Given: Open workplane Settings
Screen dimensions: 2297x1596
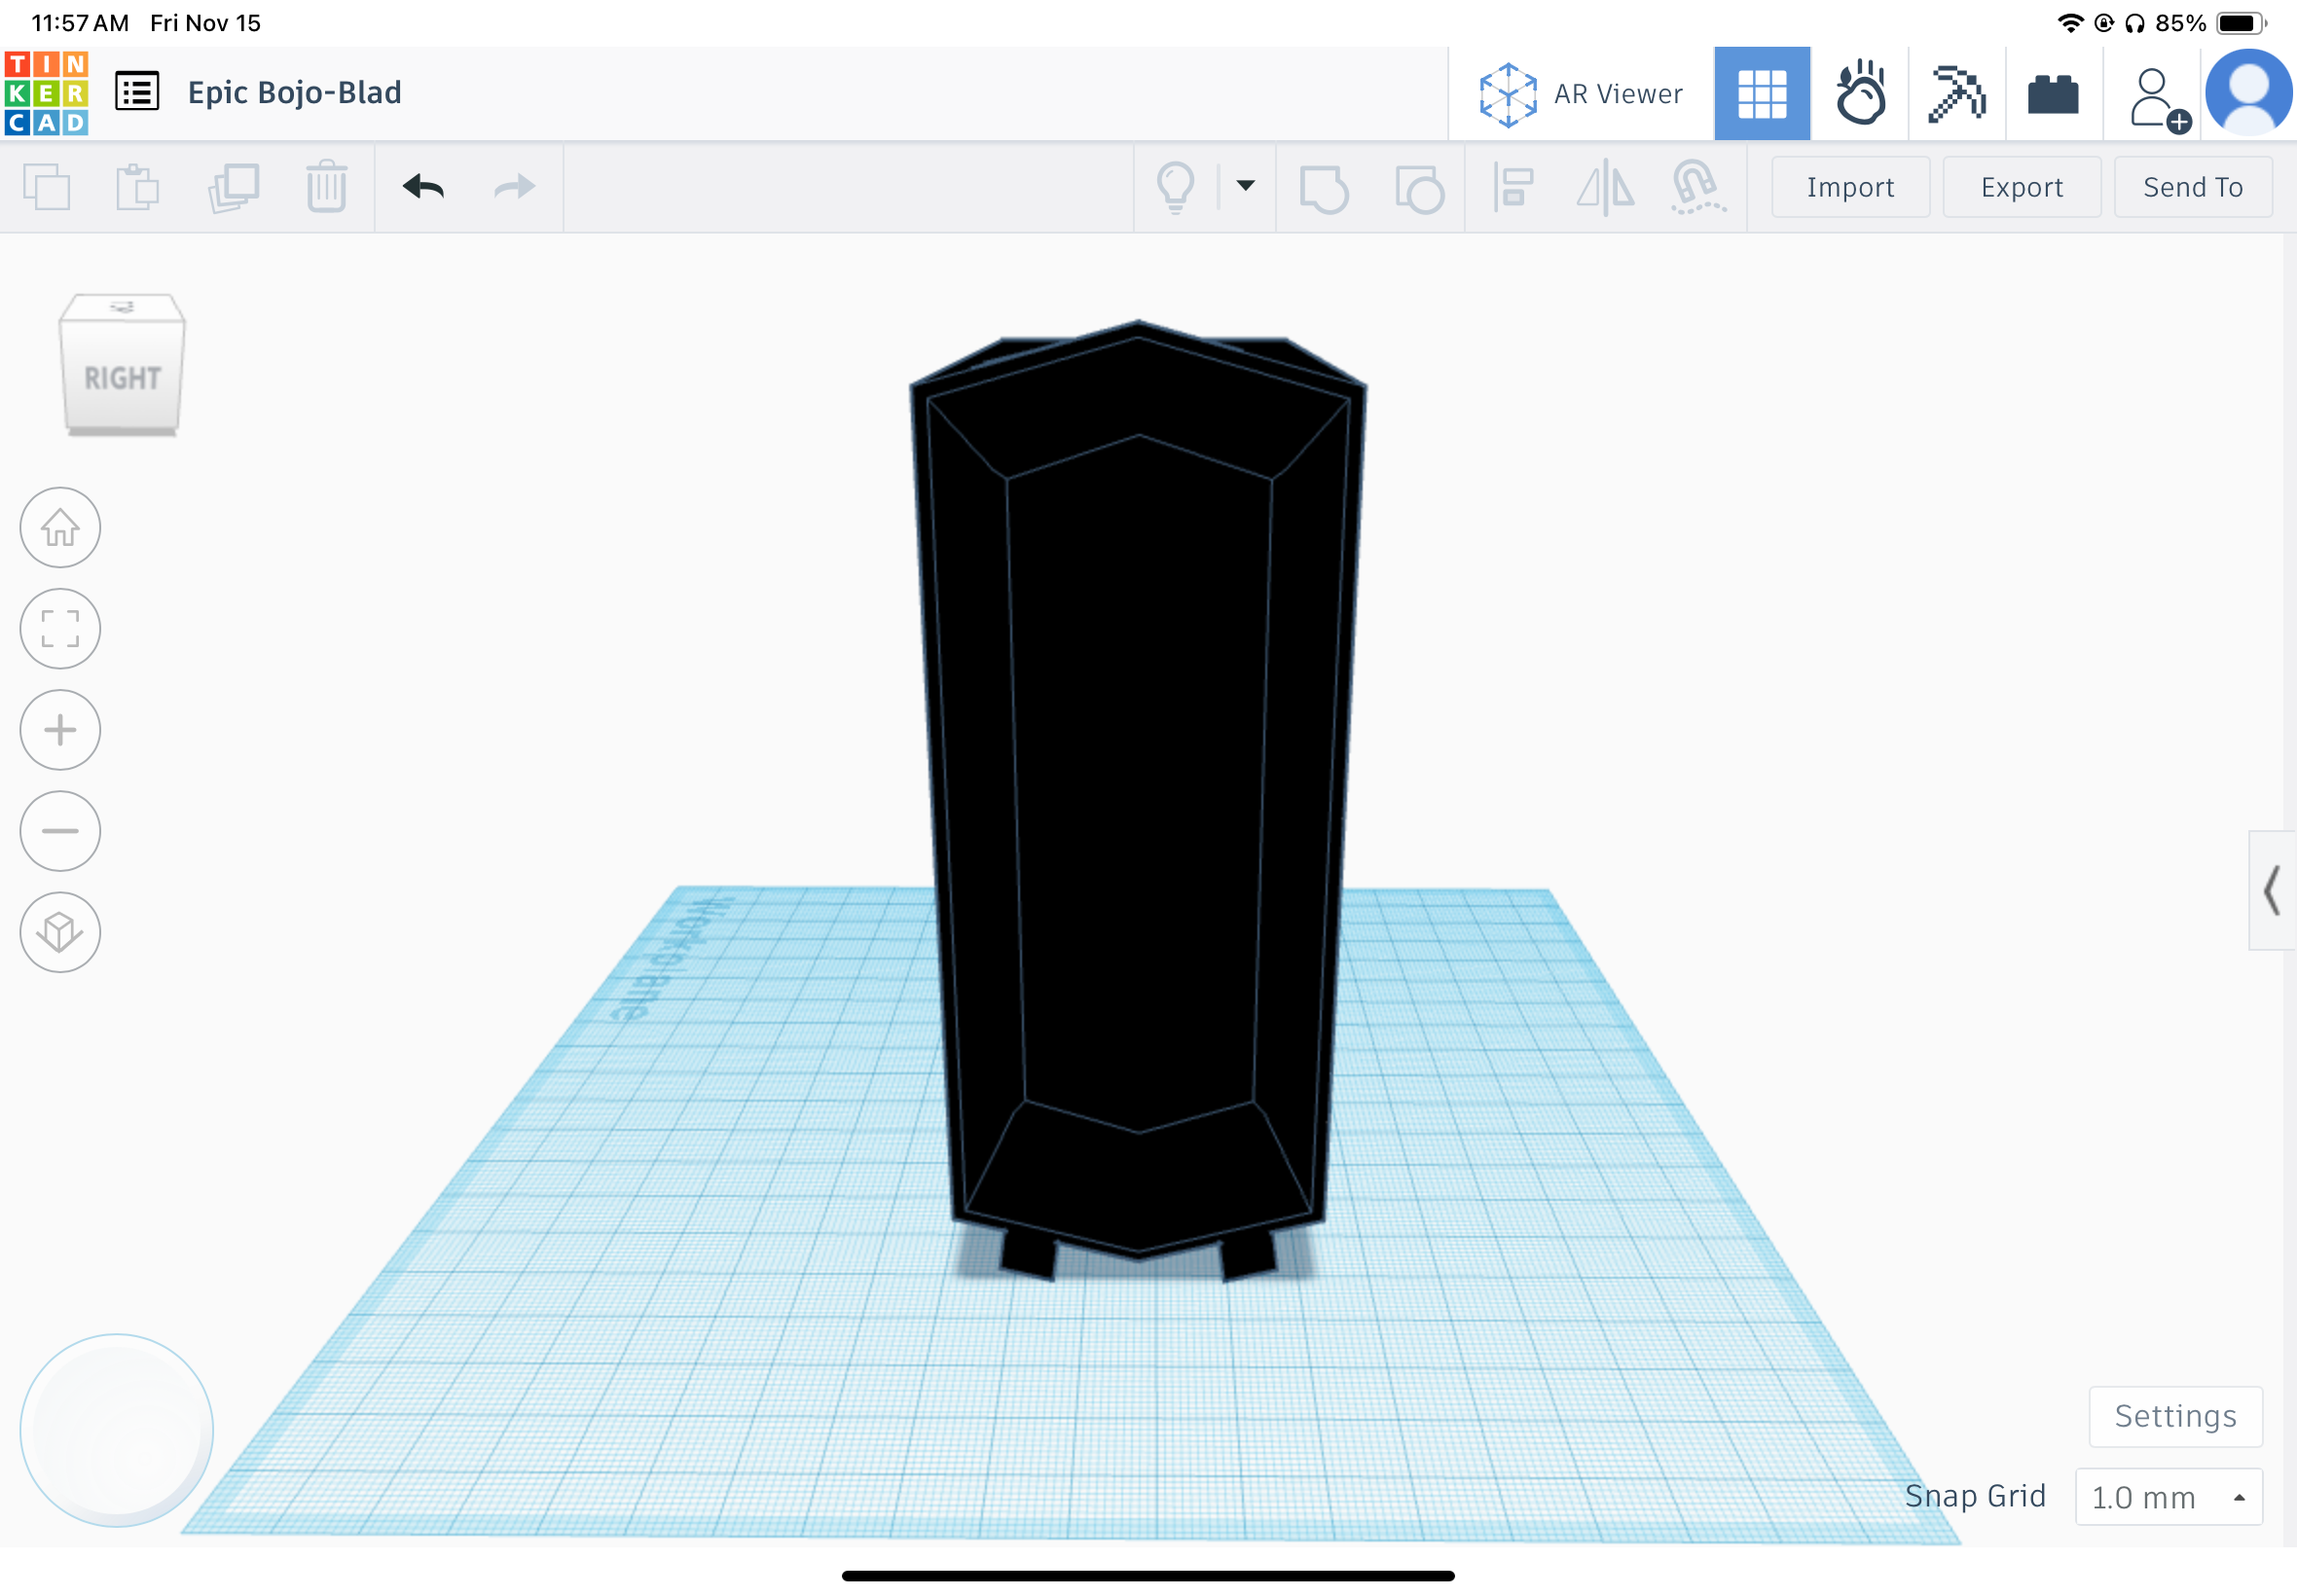Looking at the screenshot, I should [x=2175, y=1415].
